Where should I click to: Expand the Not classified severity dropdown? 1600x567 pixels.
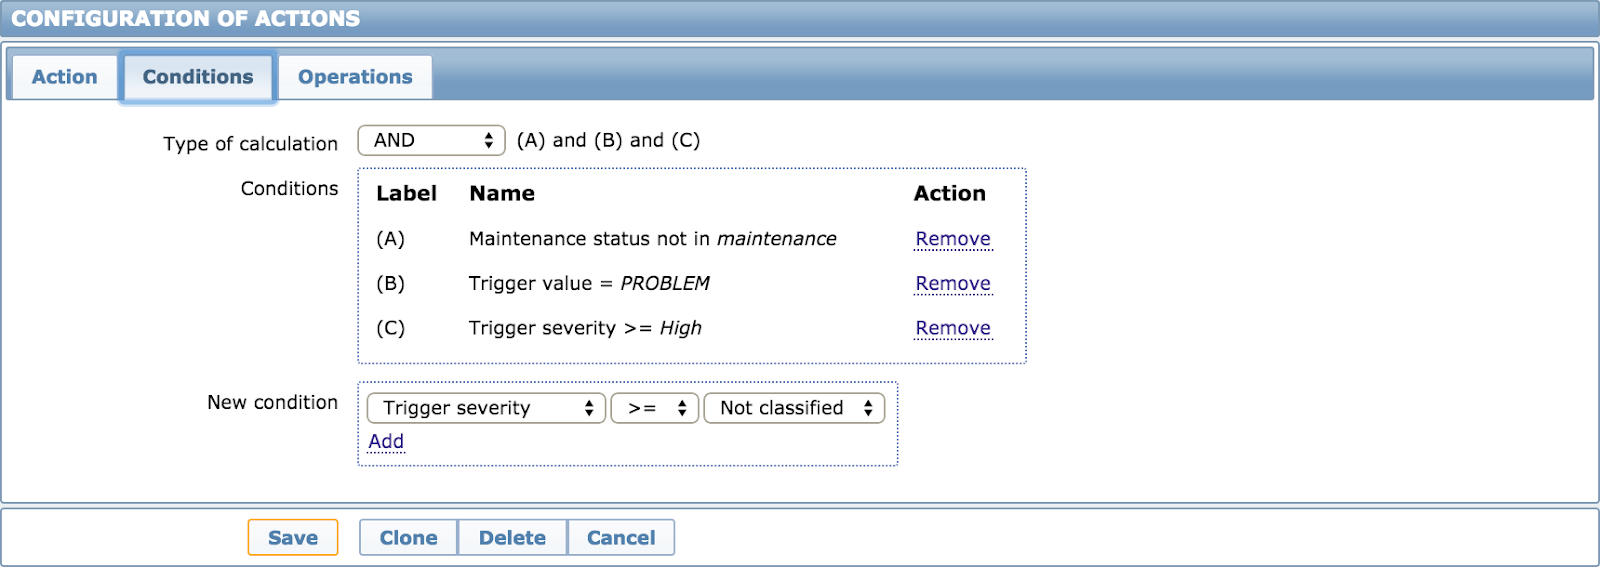tap(794, 408)
